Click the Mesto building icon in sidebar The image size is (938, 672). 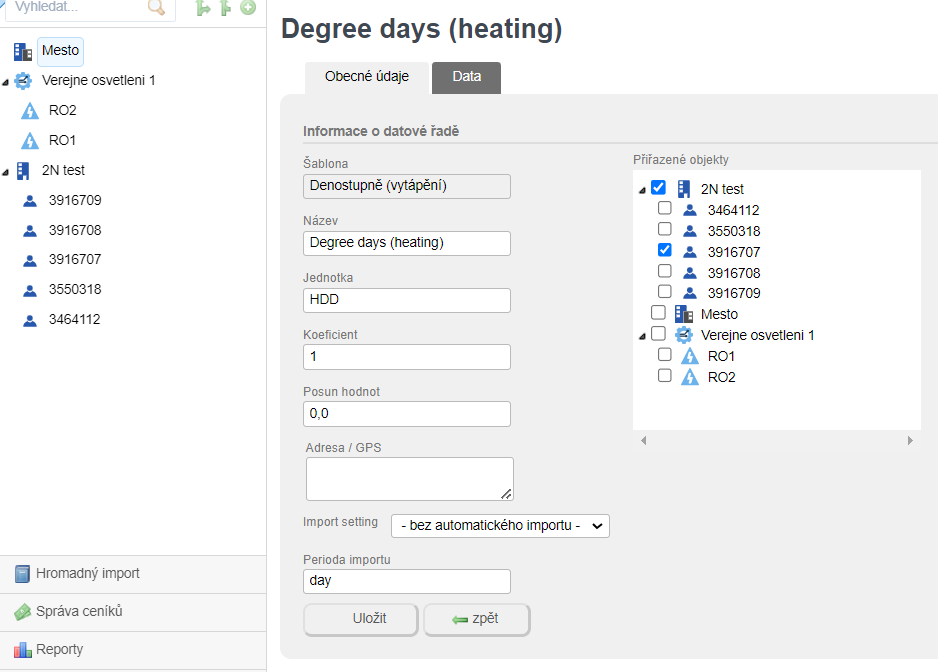23,51
